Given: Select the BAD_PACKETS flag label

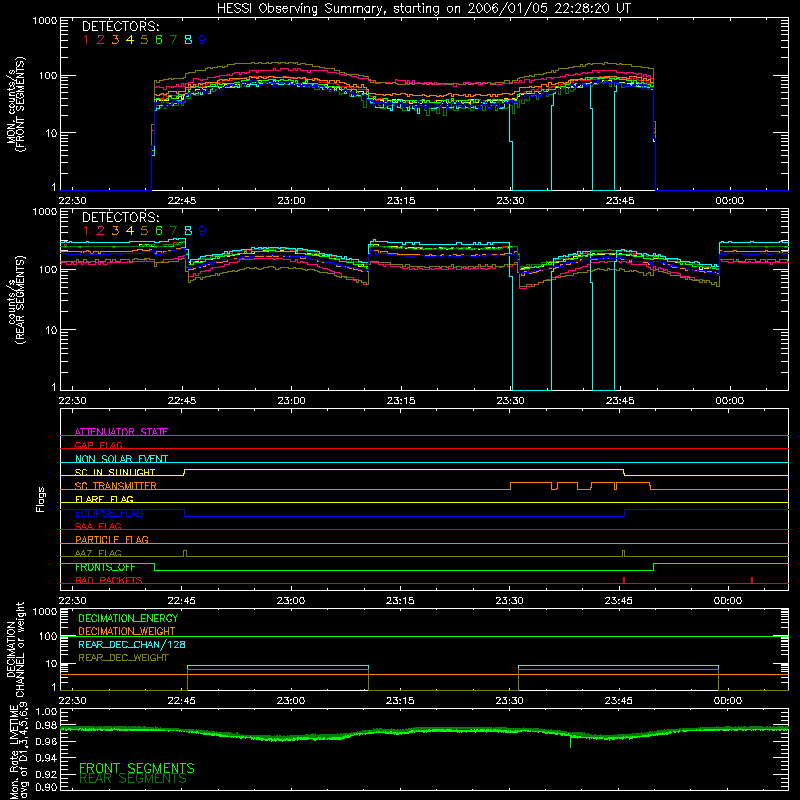Looking at the screenshot, I should [109, 580].
